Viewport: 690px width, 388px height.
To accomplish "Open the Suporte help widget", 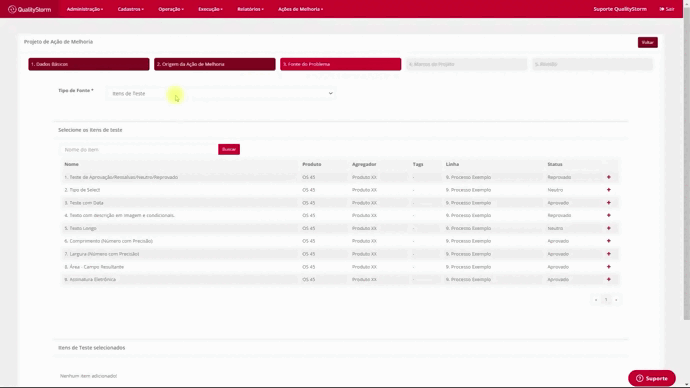I will click(652, 378).
